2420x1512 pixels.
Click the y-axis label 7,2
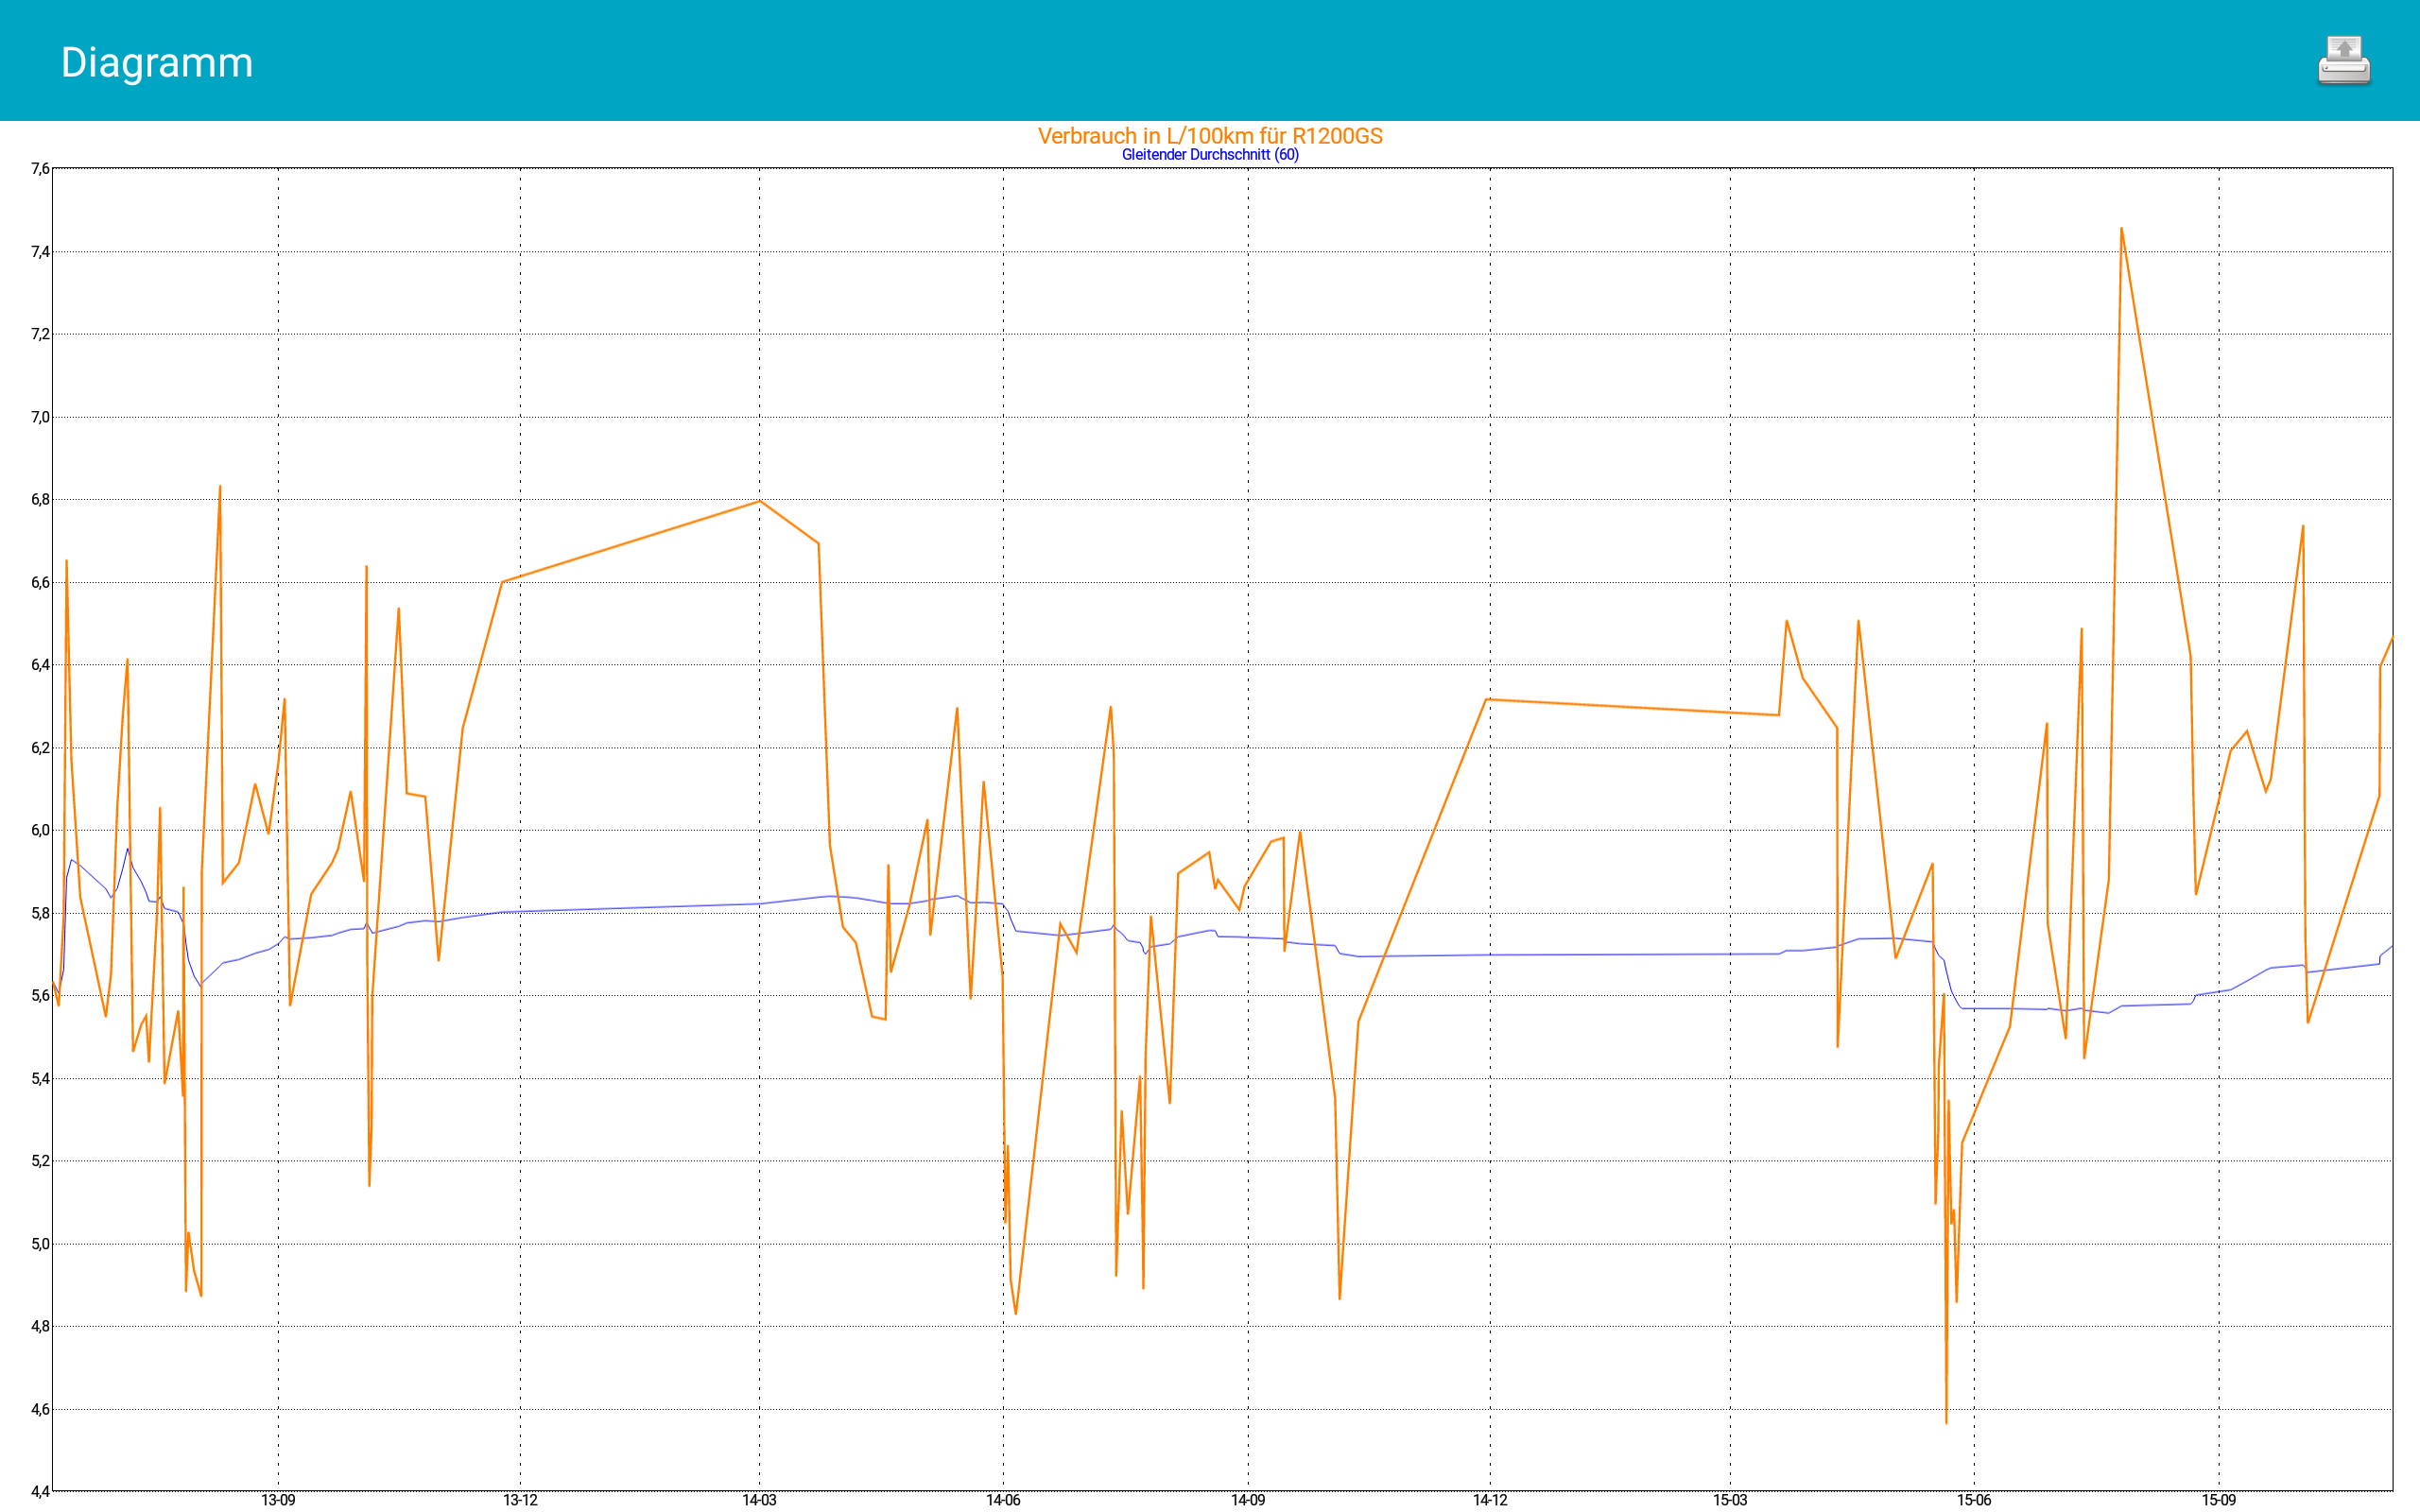coord(40,334)
